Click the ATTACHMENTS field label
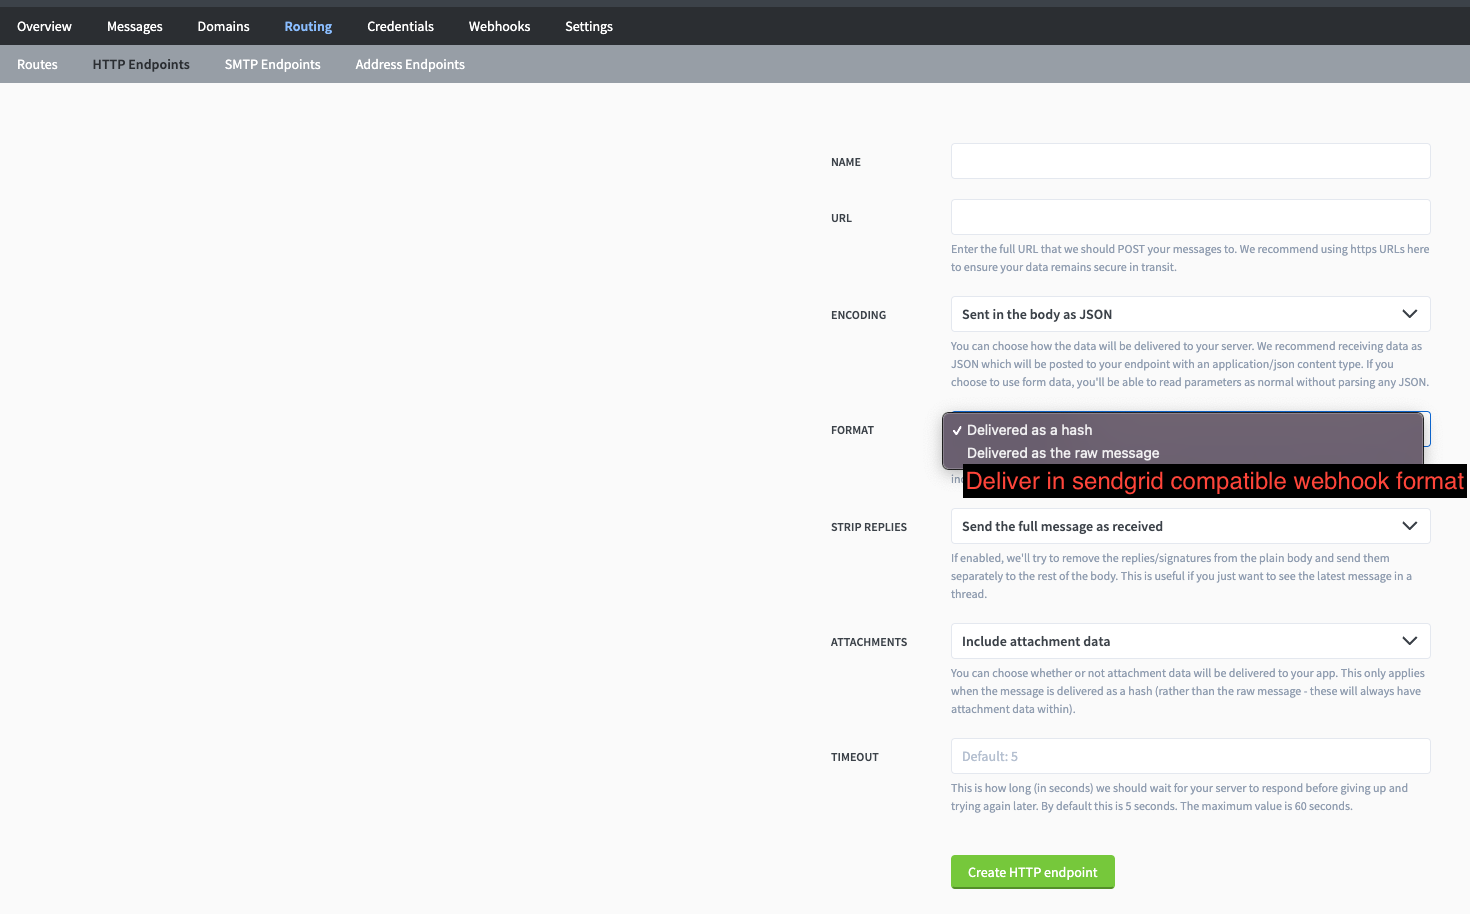 coord(869,642)
